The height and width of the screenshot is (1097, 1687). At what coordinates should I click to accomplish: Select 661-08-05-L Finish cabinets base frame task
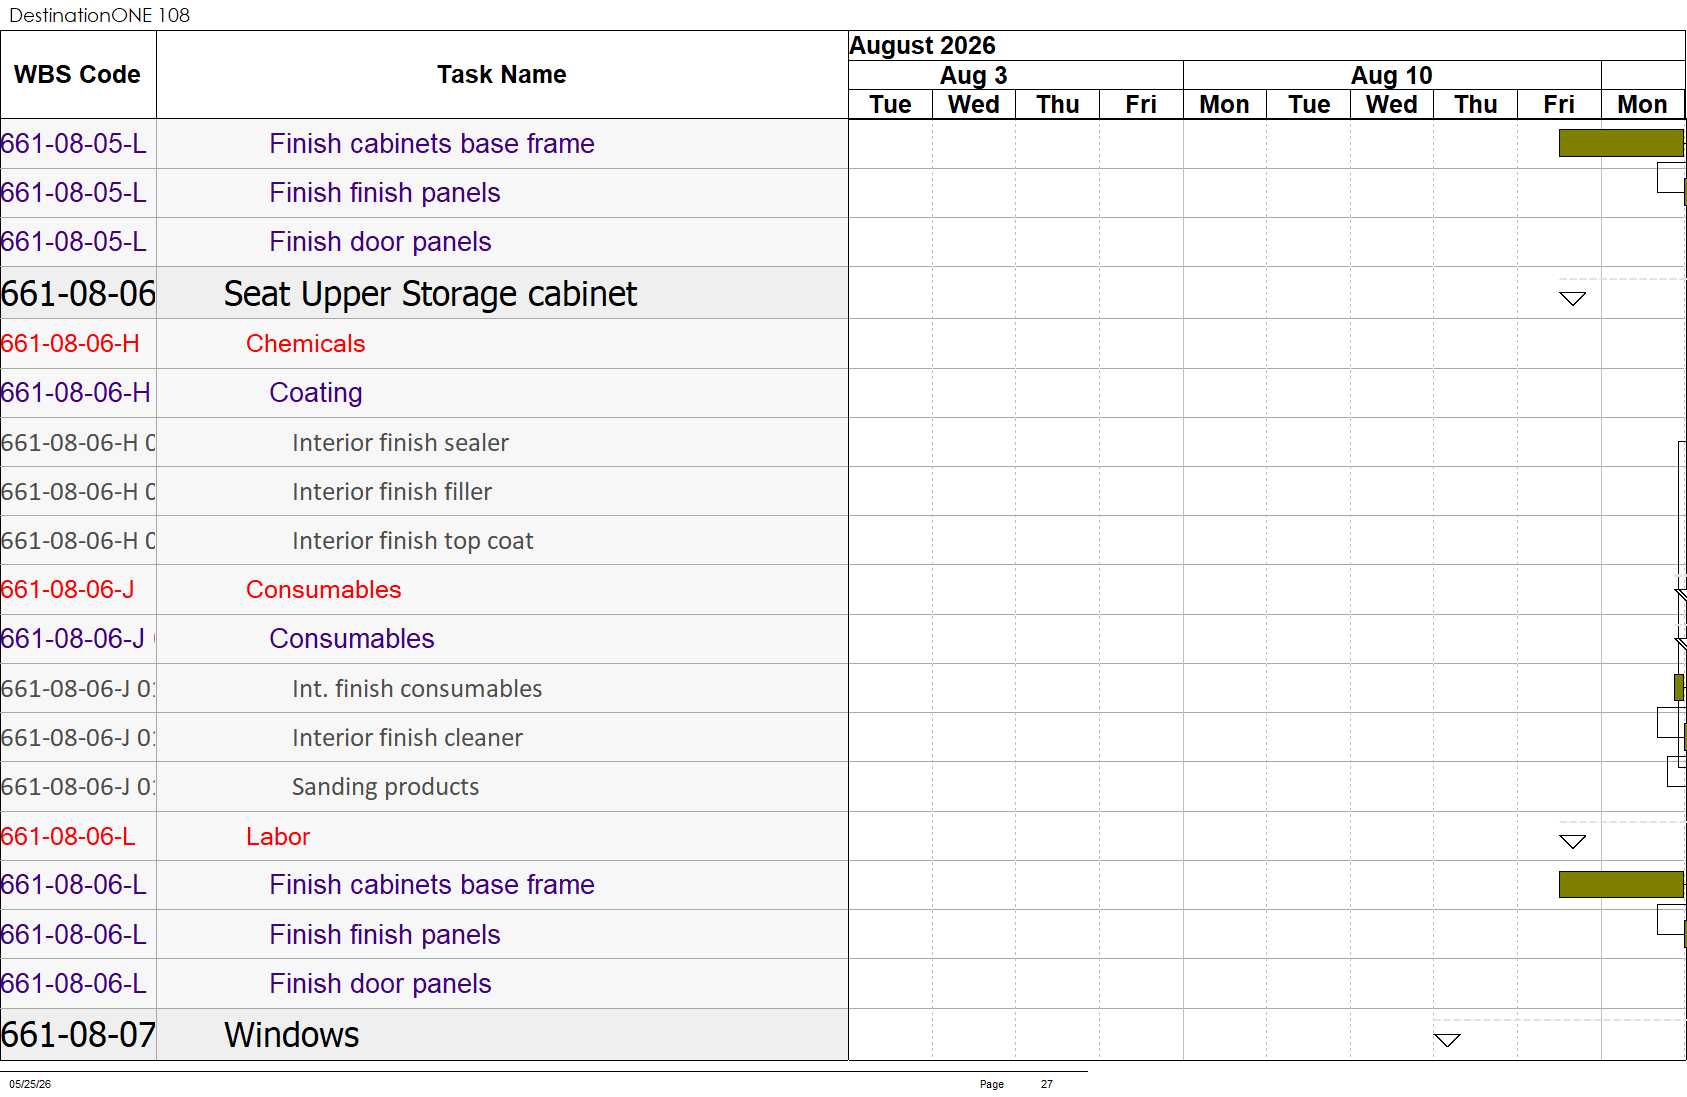(431, 144)
